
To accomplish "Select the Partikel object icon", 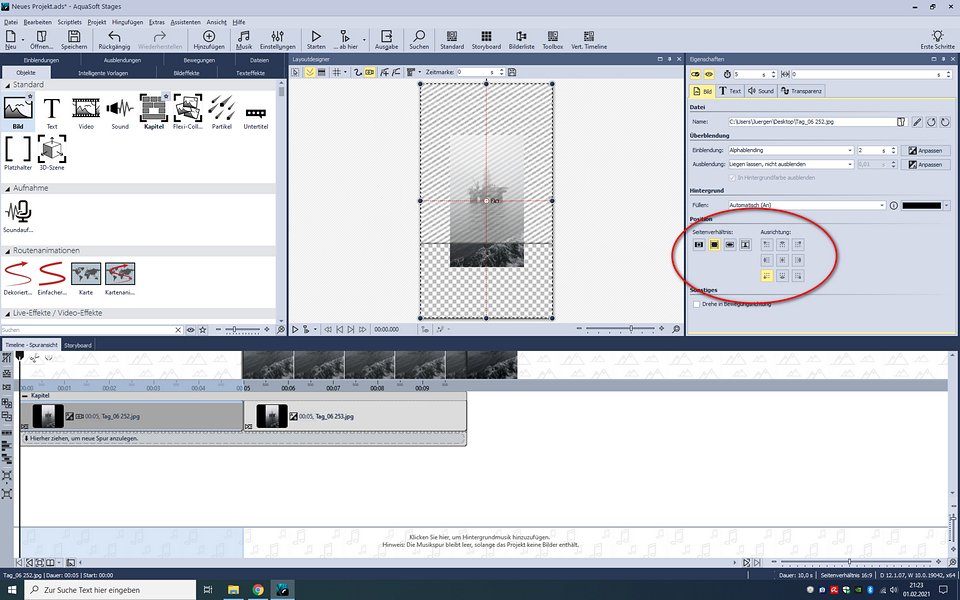I will point(222,109).
